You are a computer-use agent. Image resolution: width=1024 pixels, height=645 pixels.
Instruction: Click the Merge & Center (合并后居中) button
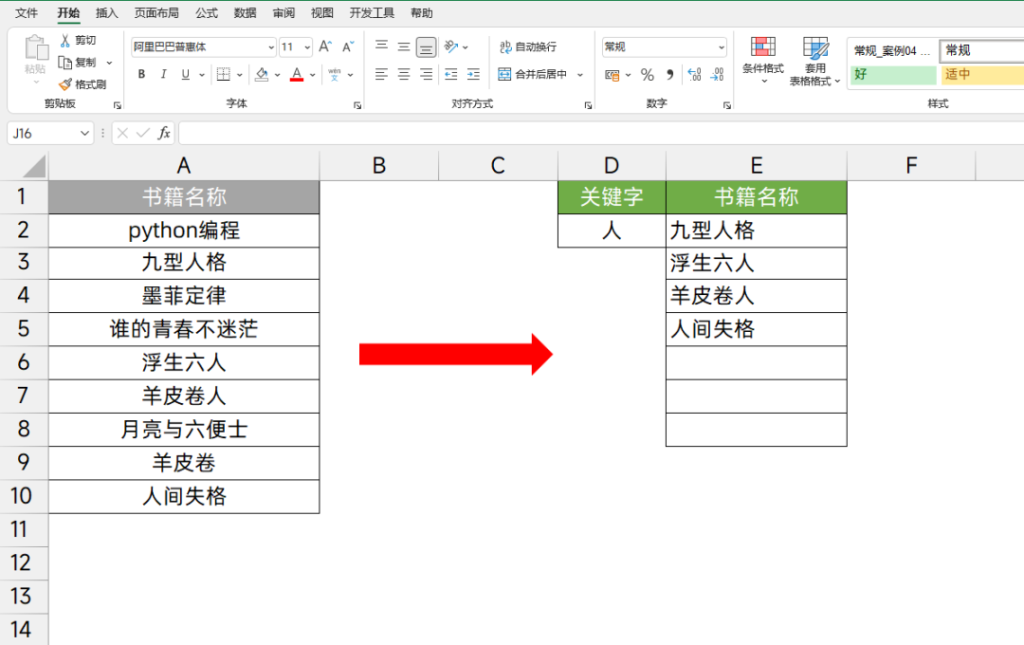point(532,74)
